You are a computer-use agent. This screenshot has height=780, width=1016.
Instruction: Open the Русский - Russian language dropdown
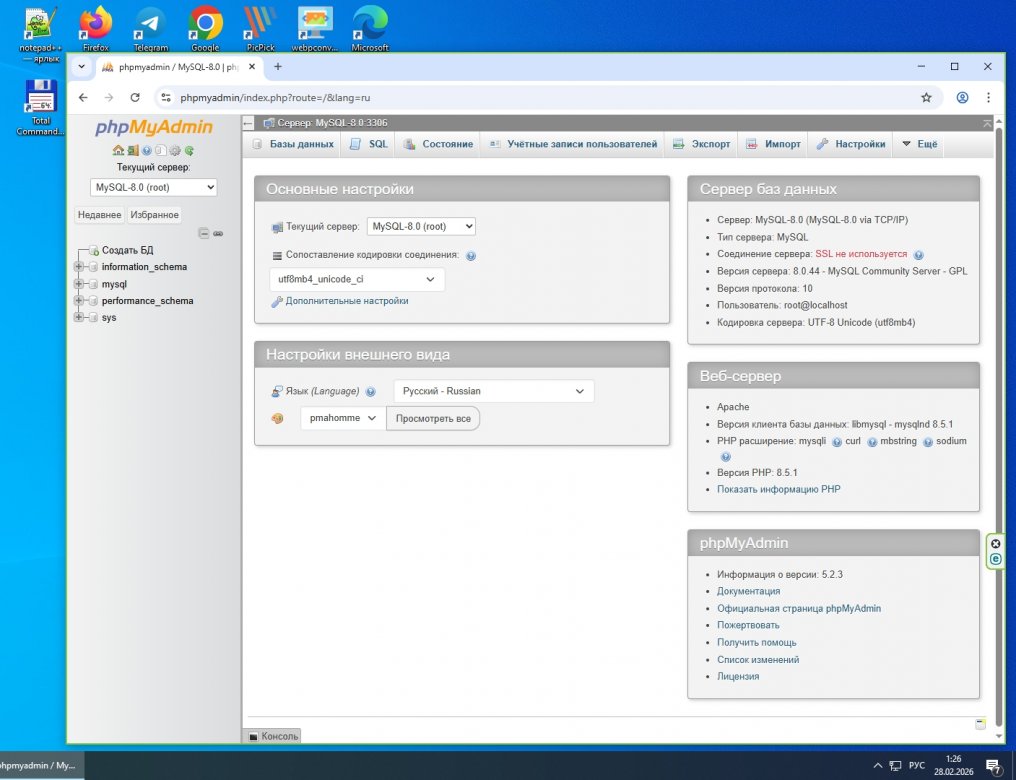(x=494, y=391)
